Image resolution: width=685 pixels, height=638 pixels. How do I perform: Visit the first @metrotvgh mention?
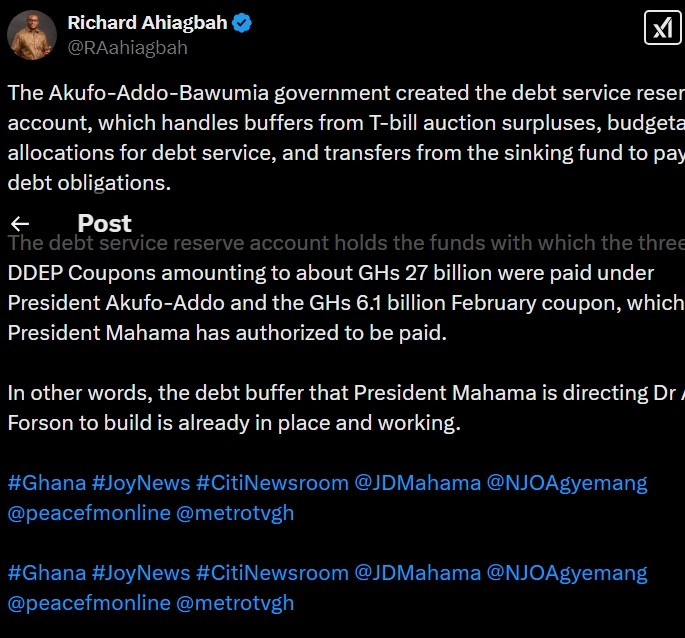point(235,514)
